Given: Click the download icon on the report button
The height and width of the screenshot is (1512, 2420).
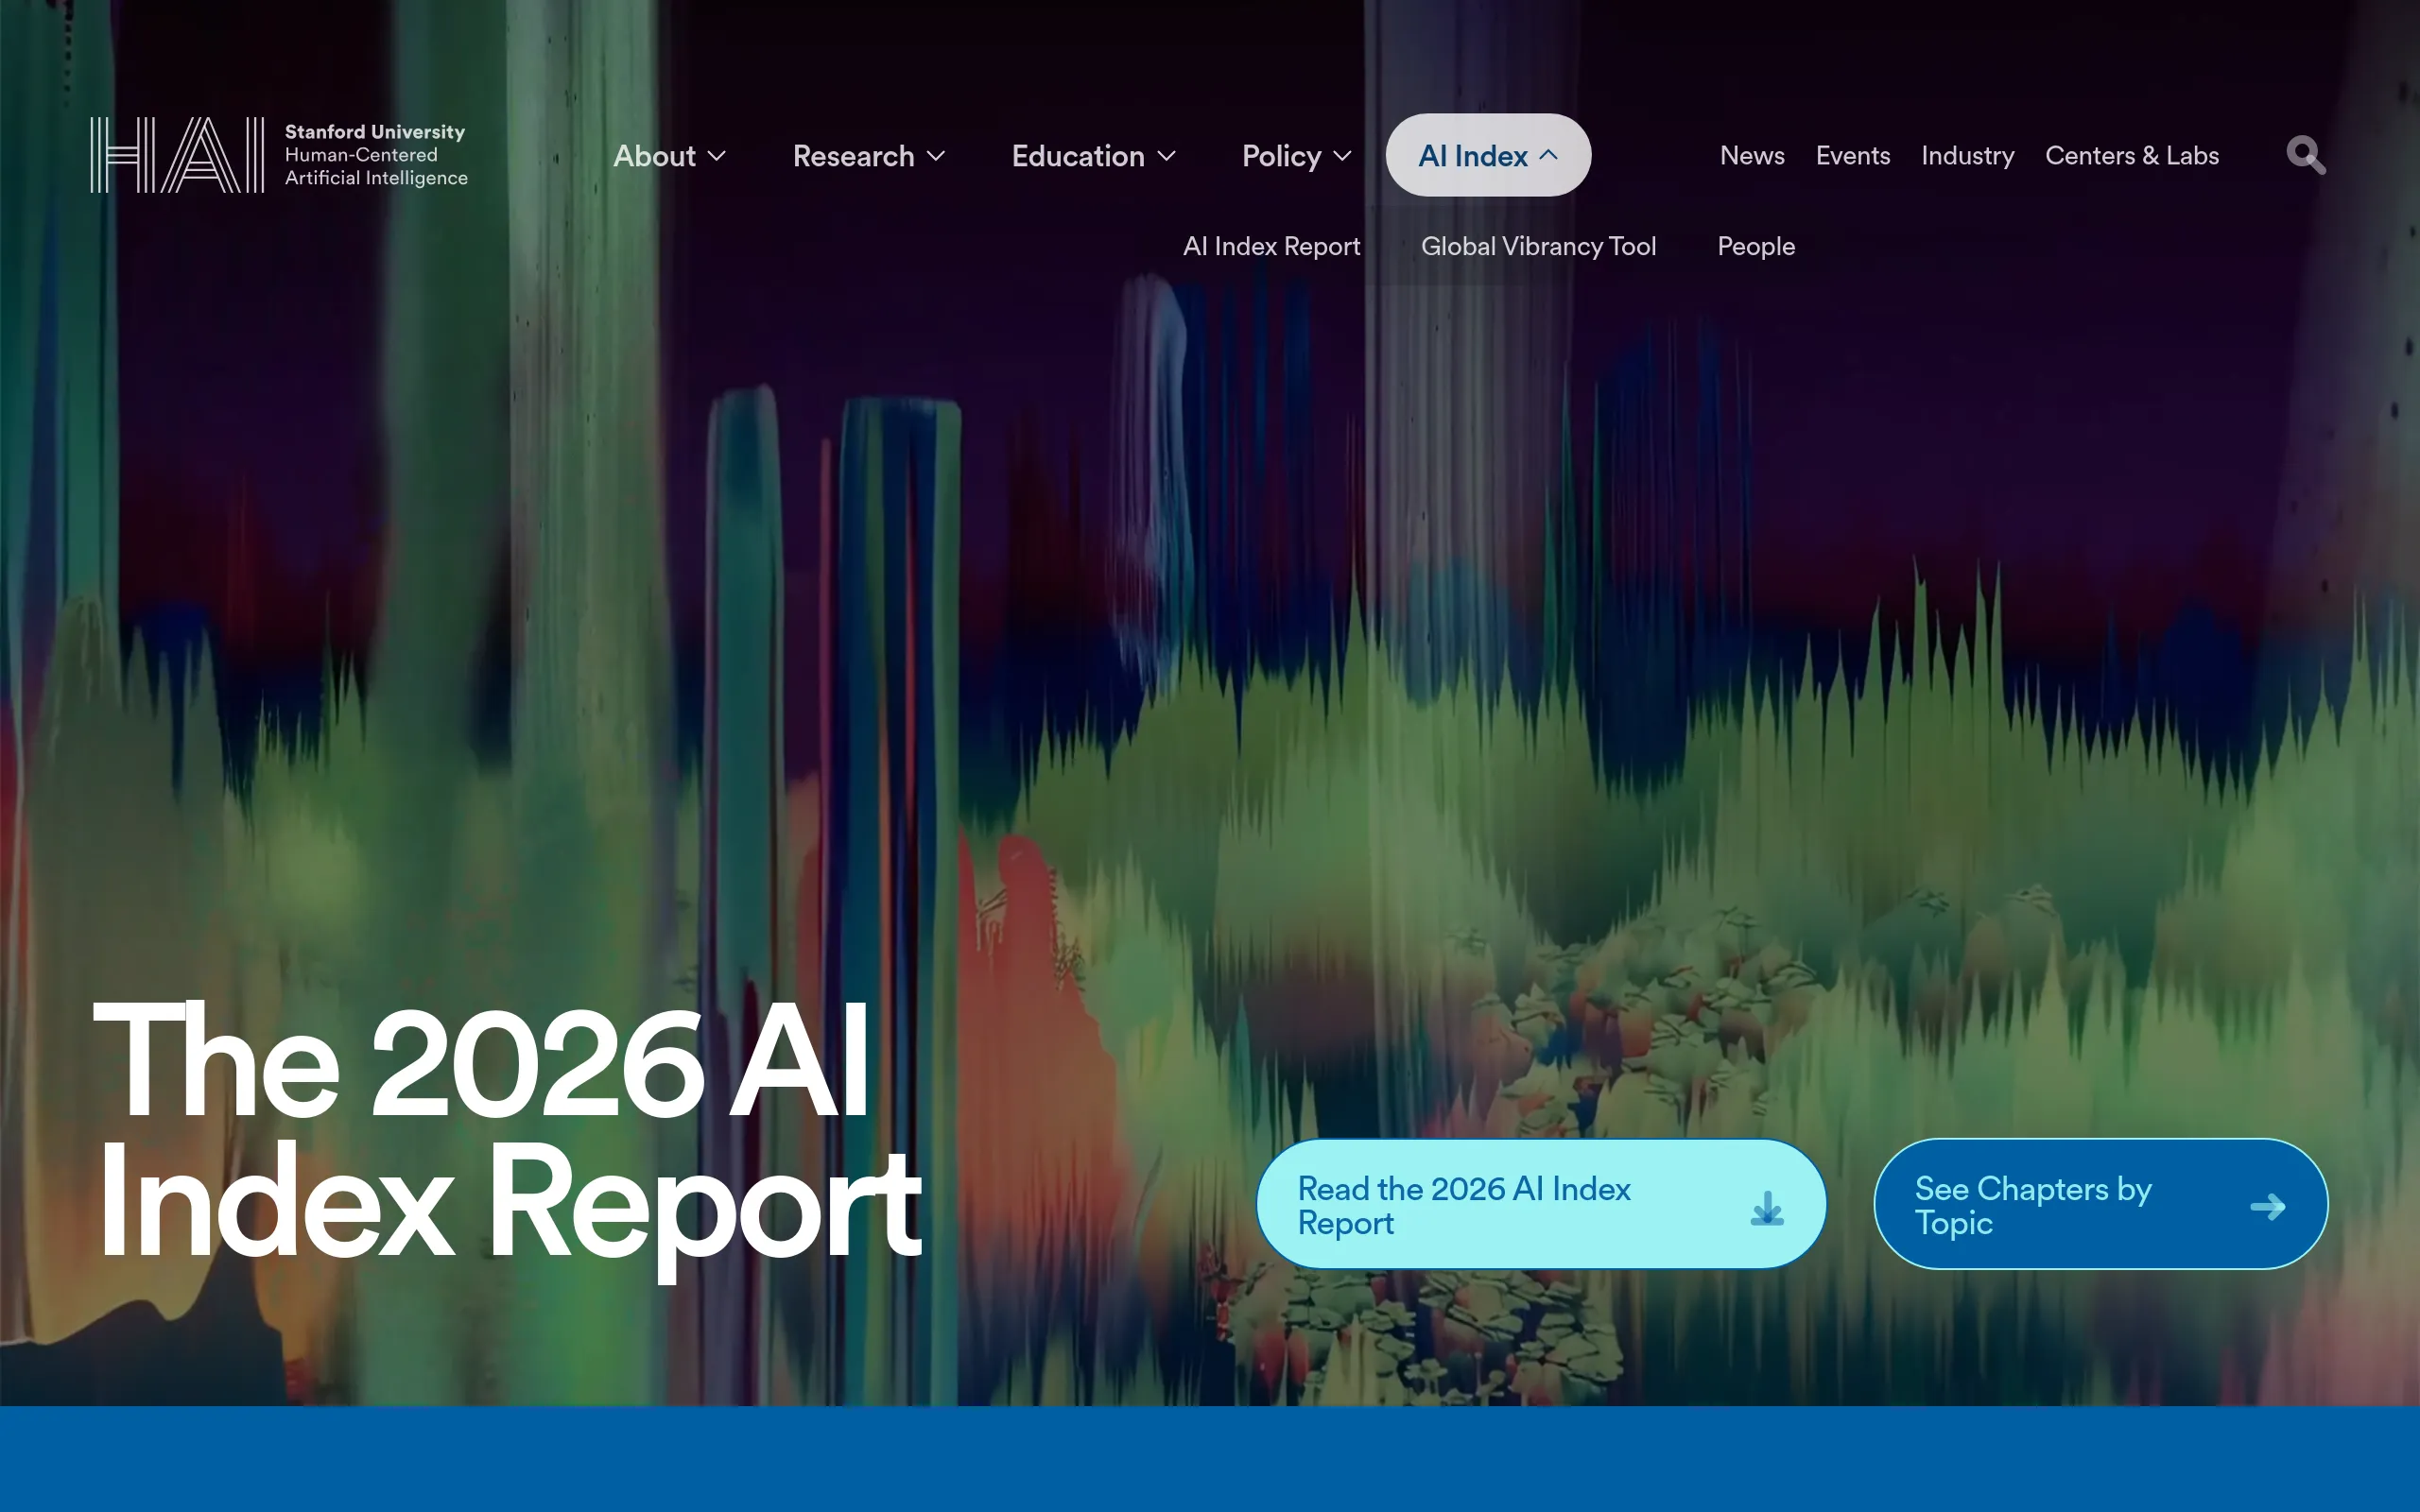Looking at the screenshot, I should pos(1766,1207).
